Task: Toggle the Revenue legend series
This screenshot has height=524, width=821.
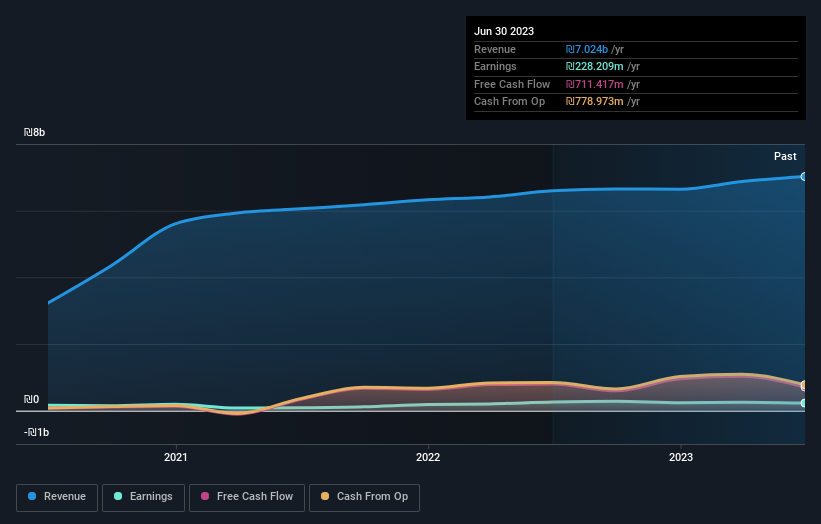Action: point(57,497)
